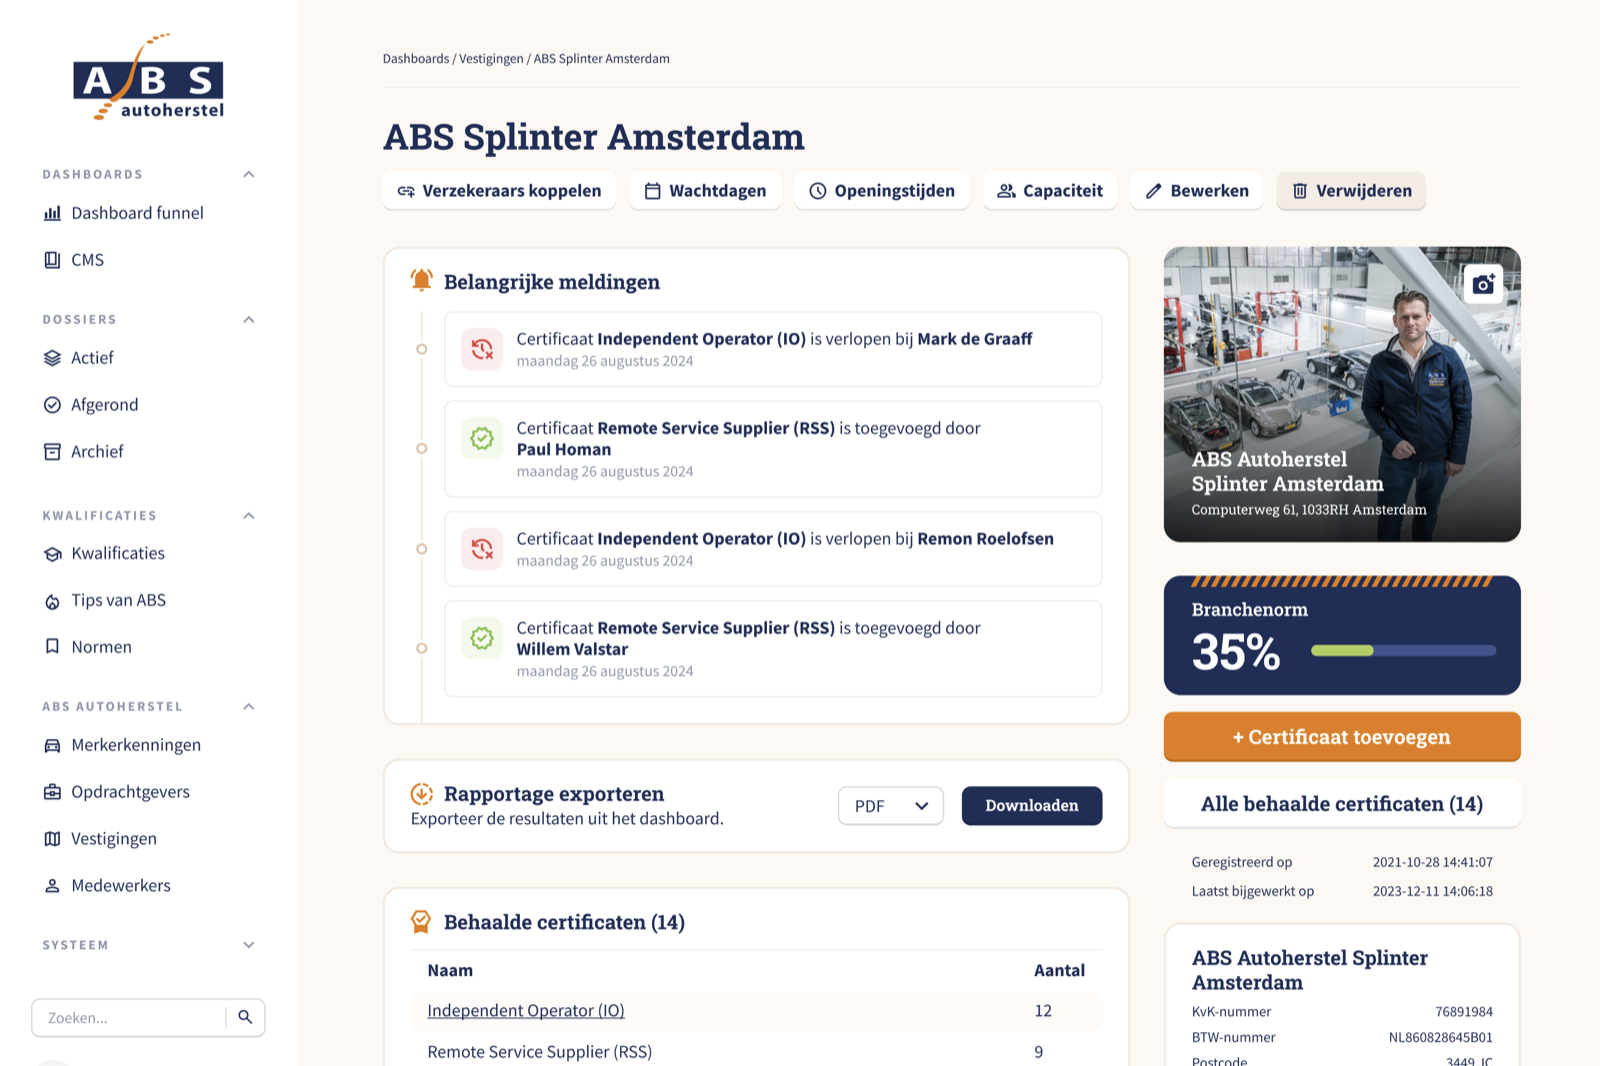The height and width of the screenshot is (1066, 1600).
Task: Click the Laatst bijgewerkt op date 2023-12-11 14:06:18
Action: 1433,891
